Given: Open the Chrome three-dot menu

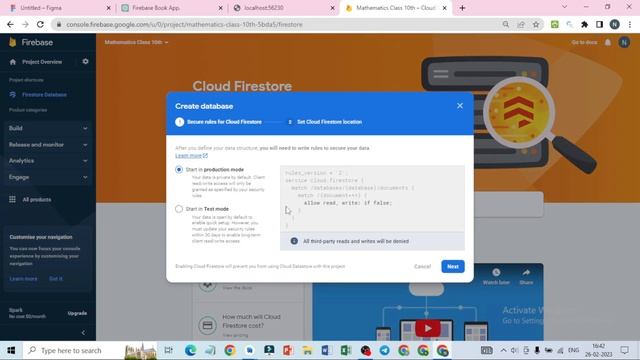Looking at the screenshot, I should coord(630,24).
